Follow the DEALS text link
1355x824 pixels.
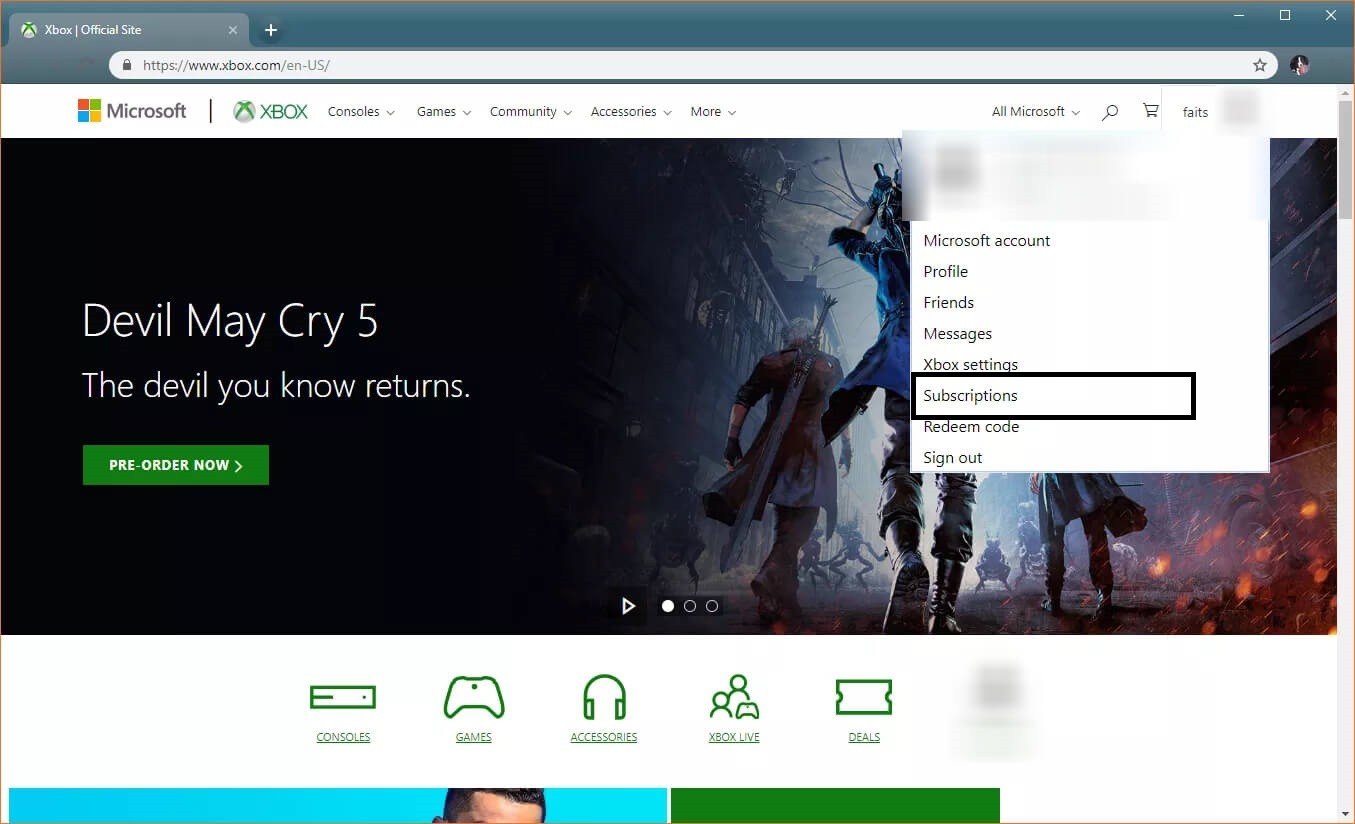[x=864, y=737]
